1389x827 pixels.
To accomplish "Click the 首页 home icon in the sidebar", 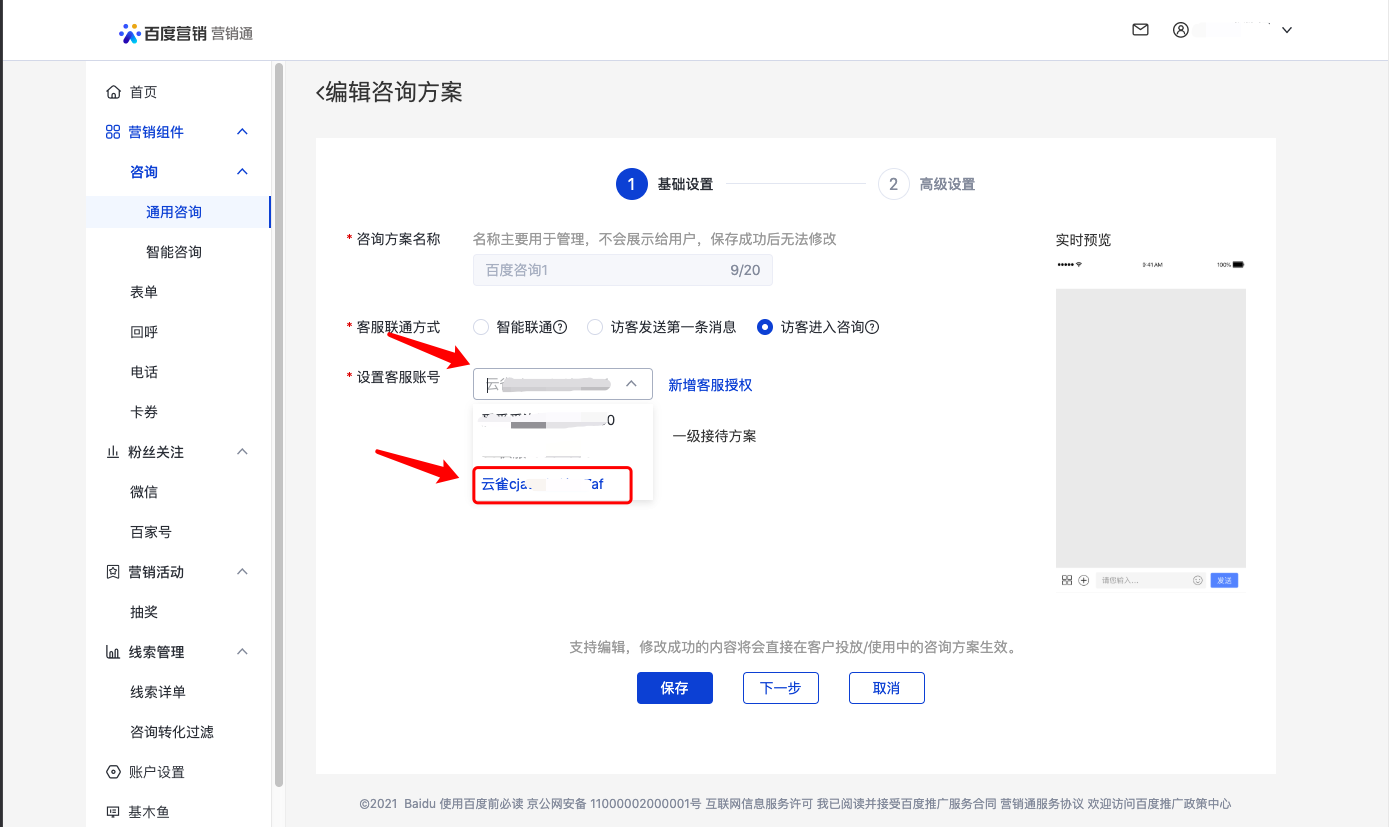I will (x=115, y=91).
